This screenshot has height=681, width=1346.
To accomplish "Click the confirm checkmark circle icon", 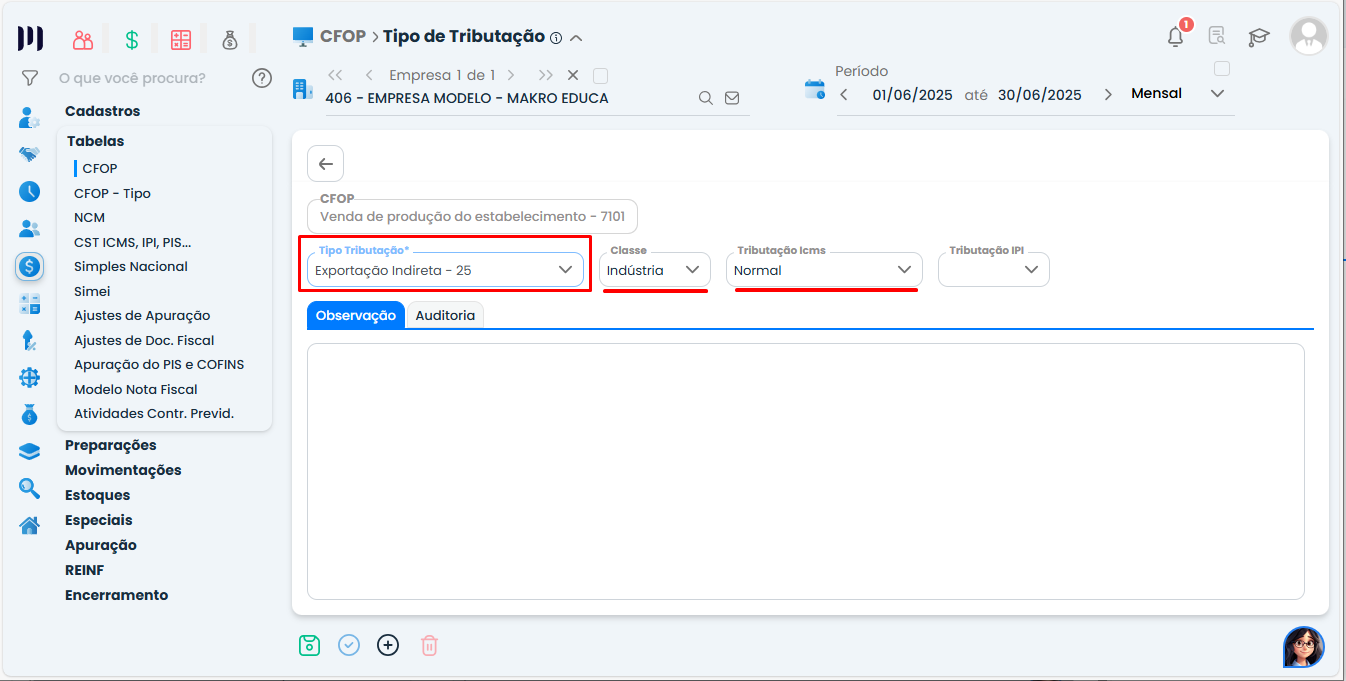I will [x=349, y=645].
